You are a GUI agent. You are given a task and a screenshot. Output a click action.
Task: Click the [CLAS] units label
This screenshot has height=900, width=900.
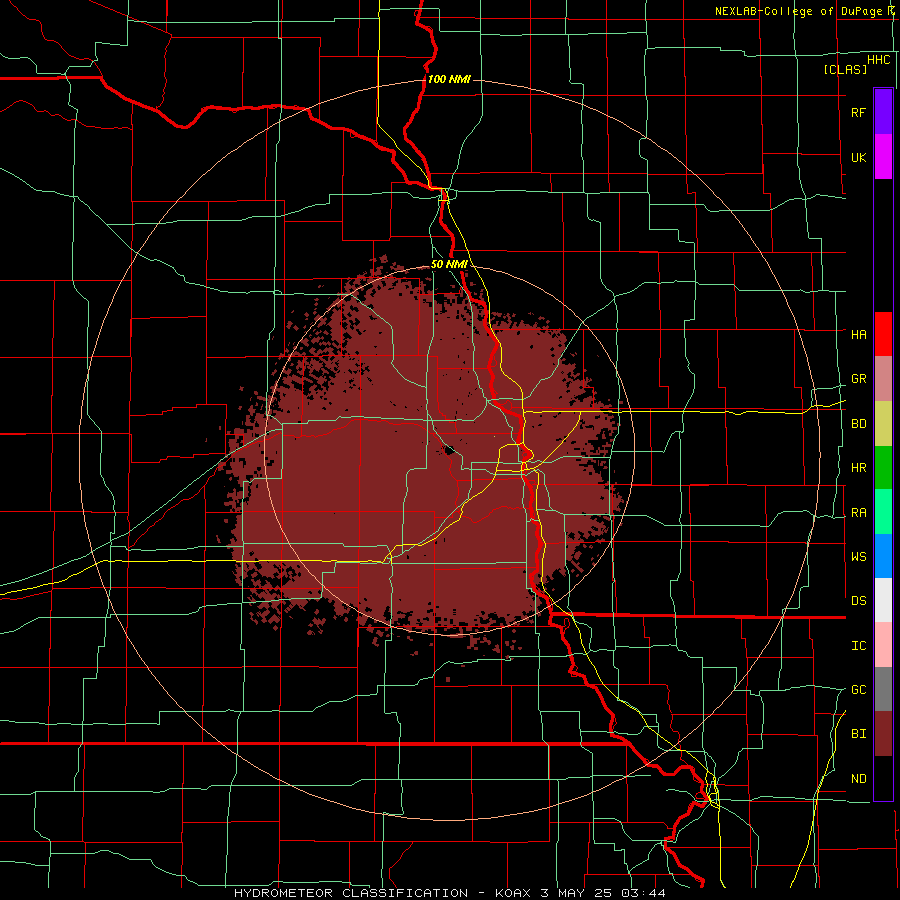(x=845, y=69)
